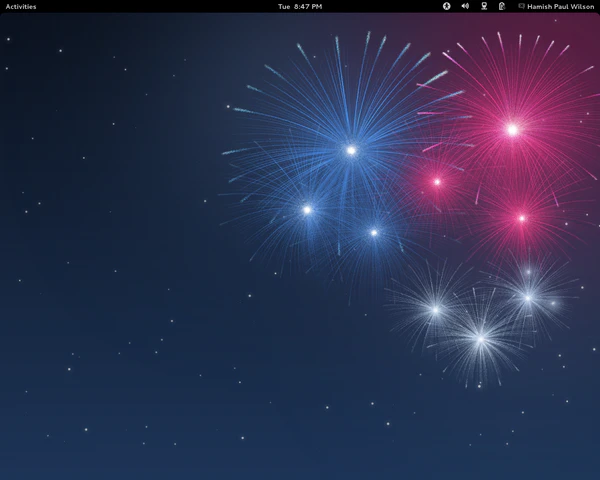Open the Activities overview
The image size is (600, 480).
pos(21,6)
